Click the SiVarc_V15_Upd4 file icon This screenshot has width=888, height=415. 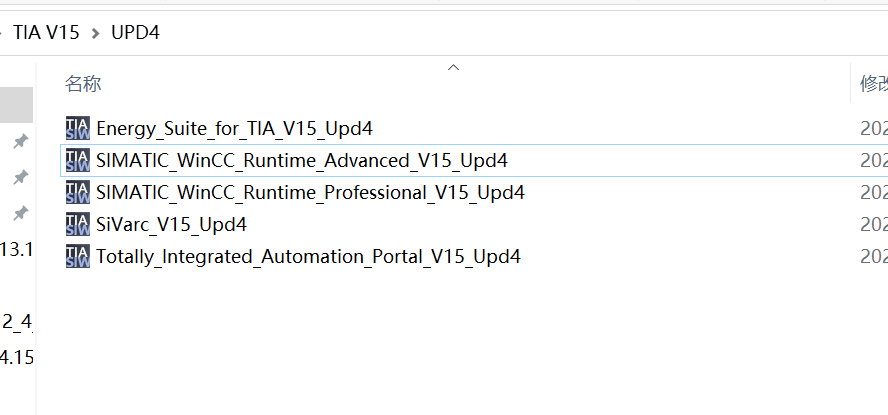tap(77, 224)
